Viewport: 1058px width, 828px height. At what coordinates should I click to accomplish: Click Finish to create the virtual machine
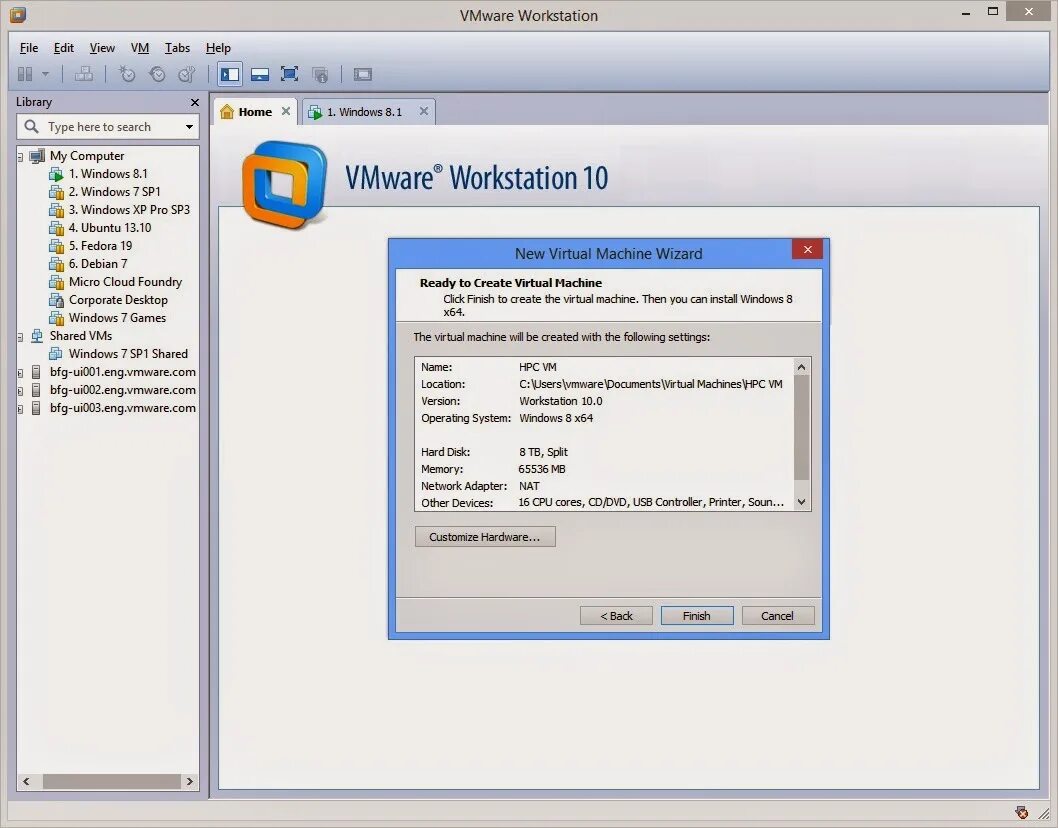coord(697,616)
